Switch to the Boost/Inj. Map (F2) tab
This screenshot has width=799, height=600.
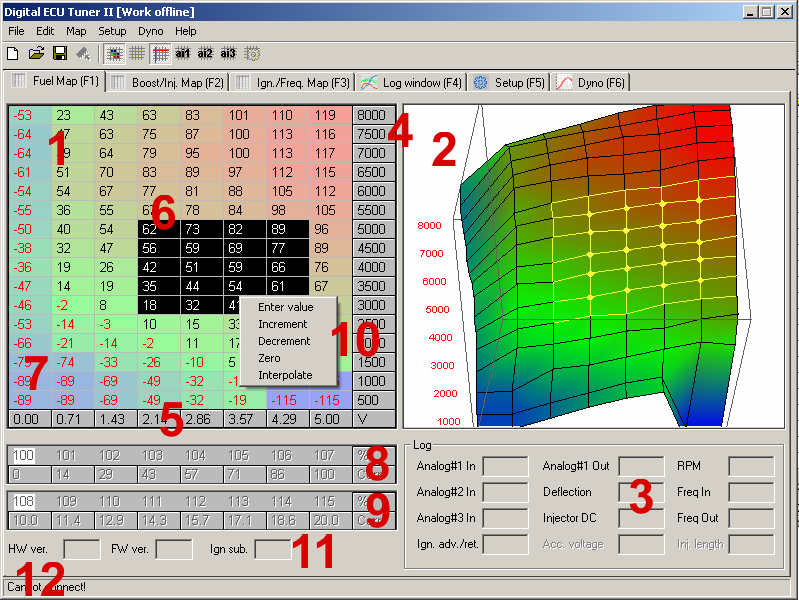pos(168,83)
